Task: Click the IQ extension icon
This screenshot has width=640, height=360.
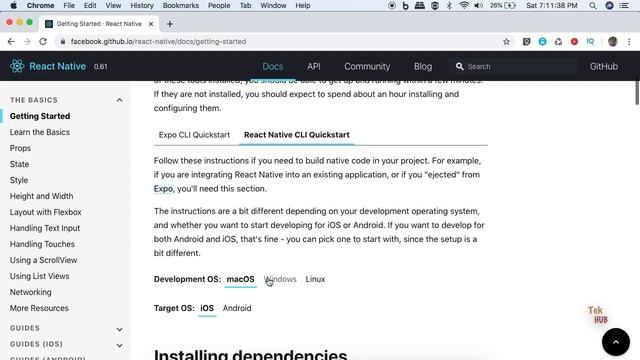Action: (590, 41)
